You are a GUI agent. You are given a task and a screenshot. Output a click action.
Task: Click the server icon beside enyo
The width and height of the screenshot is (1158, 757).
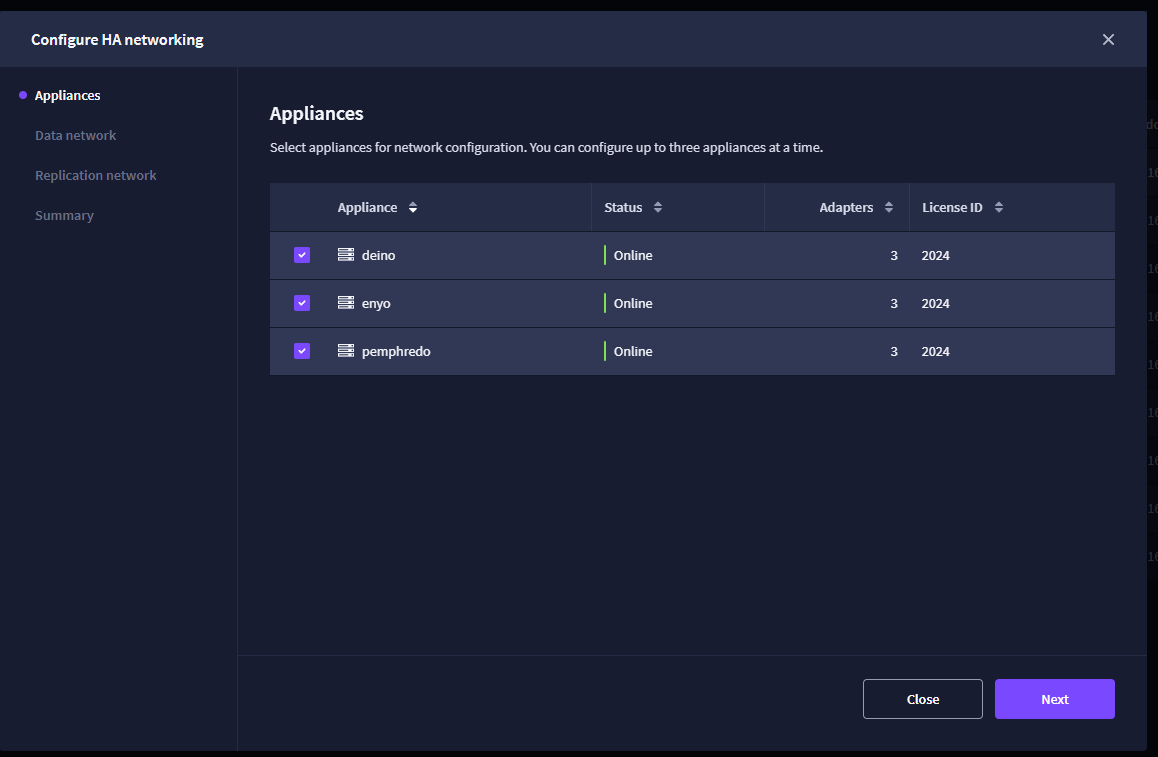[x=346, y=303]
